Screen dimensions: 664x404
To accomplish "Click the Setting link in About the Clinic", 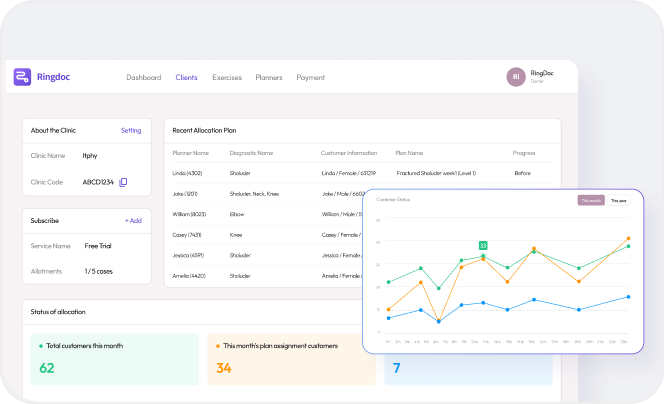I will (131, 130).
